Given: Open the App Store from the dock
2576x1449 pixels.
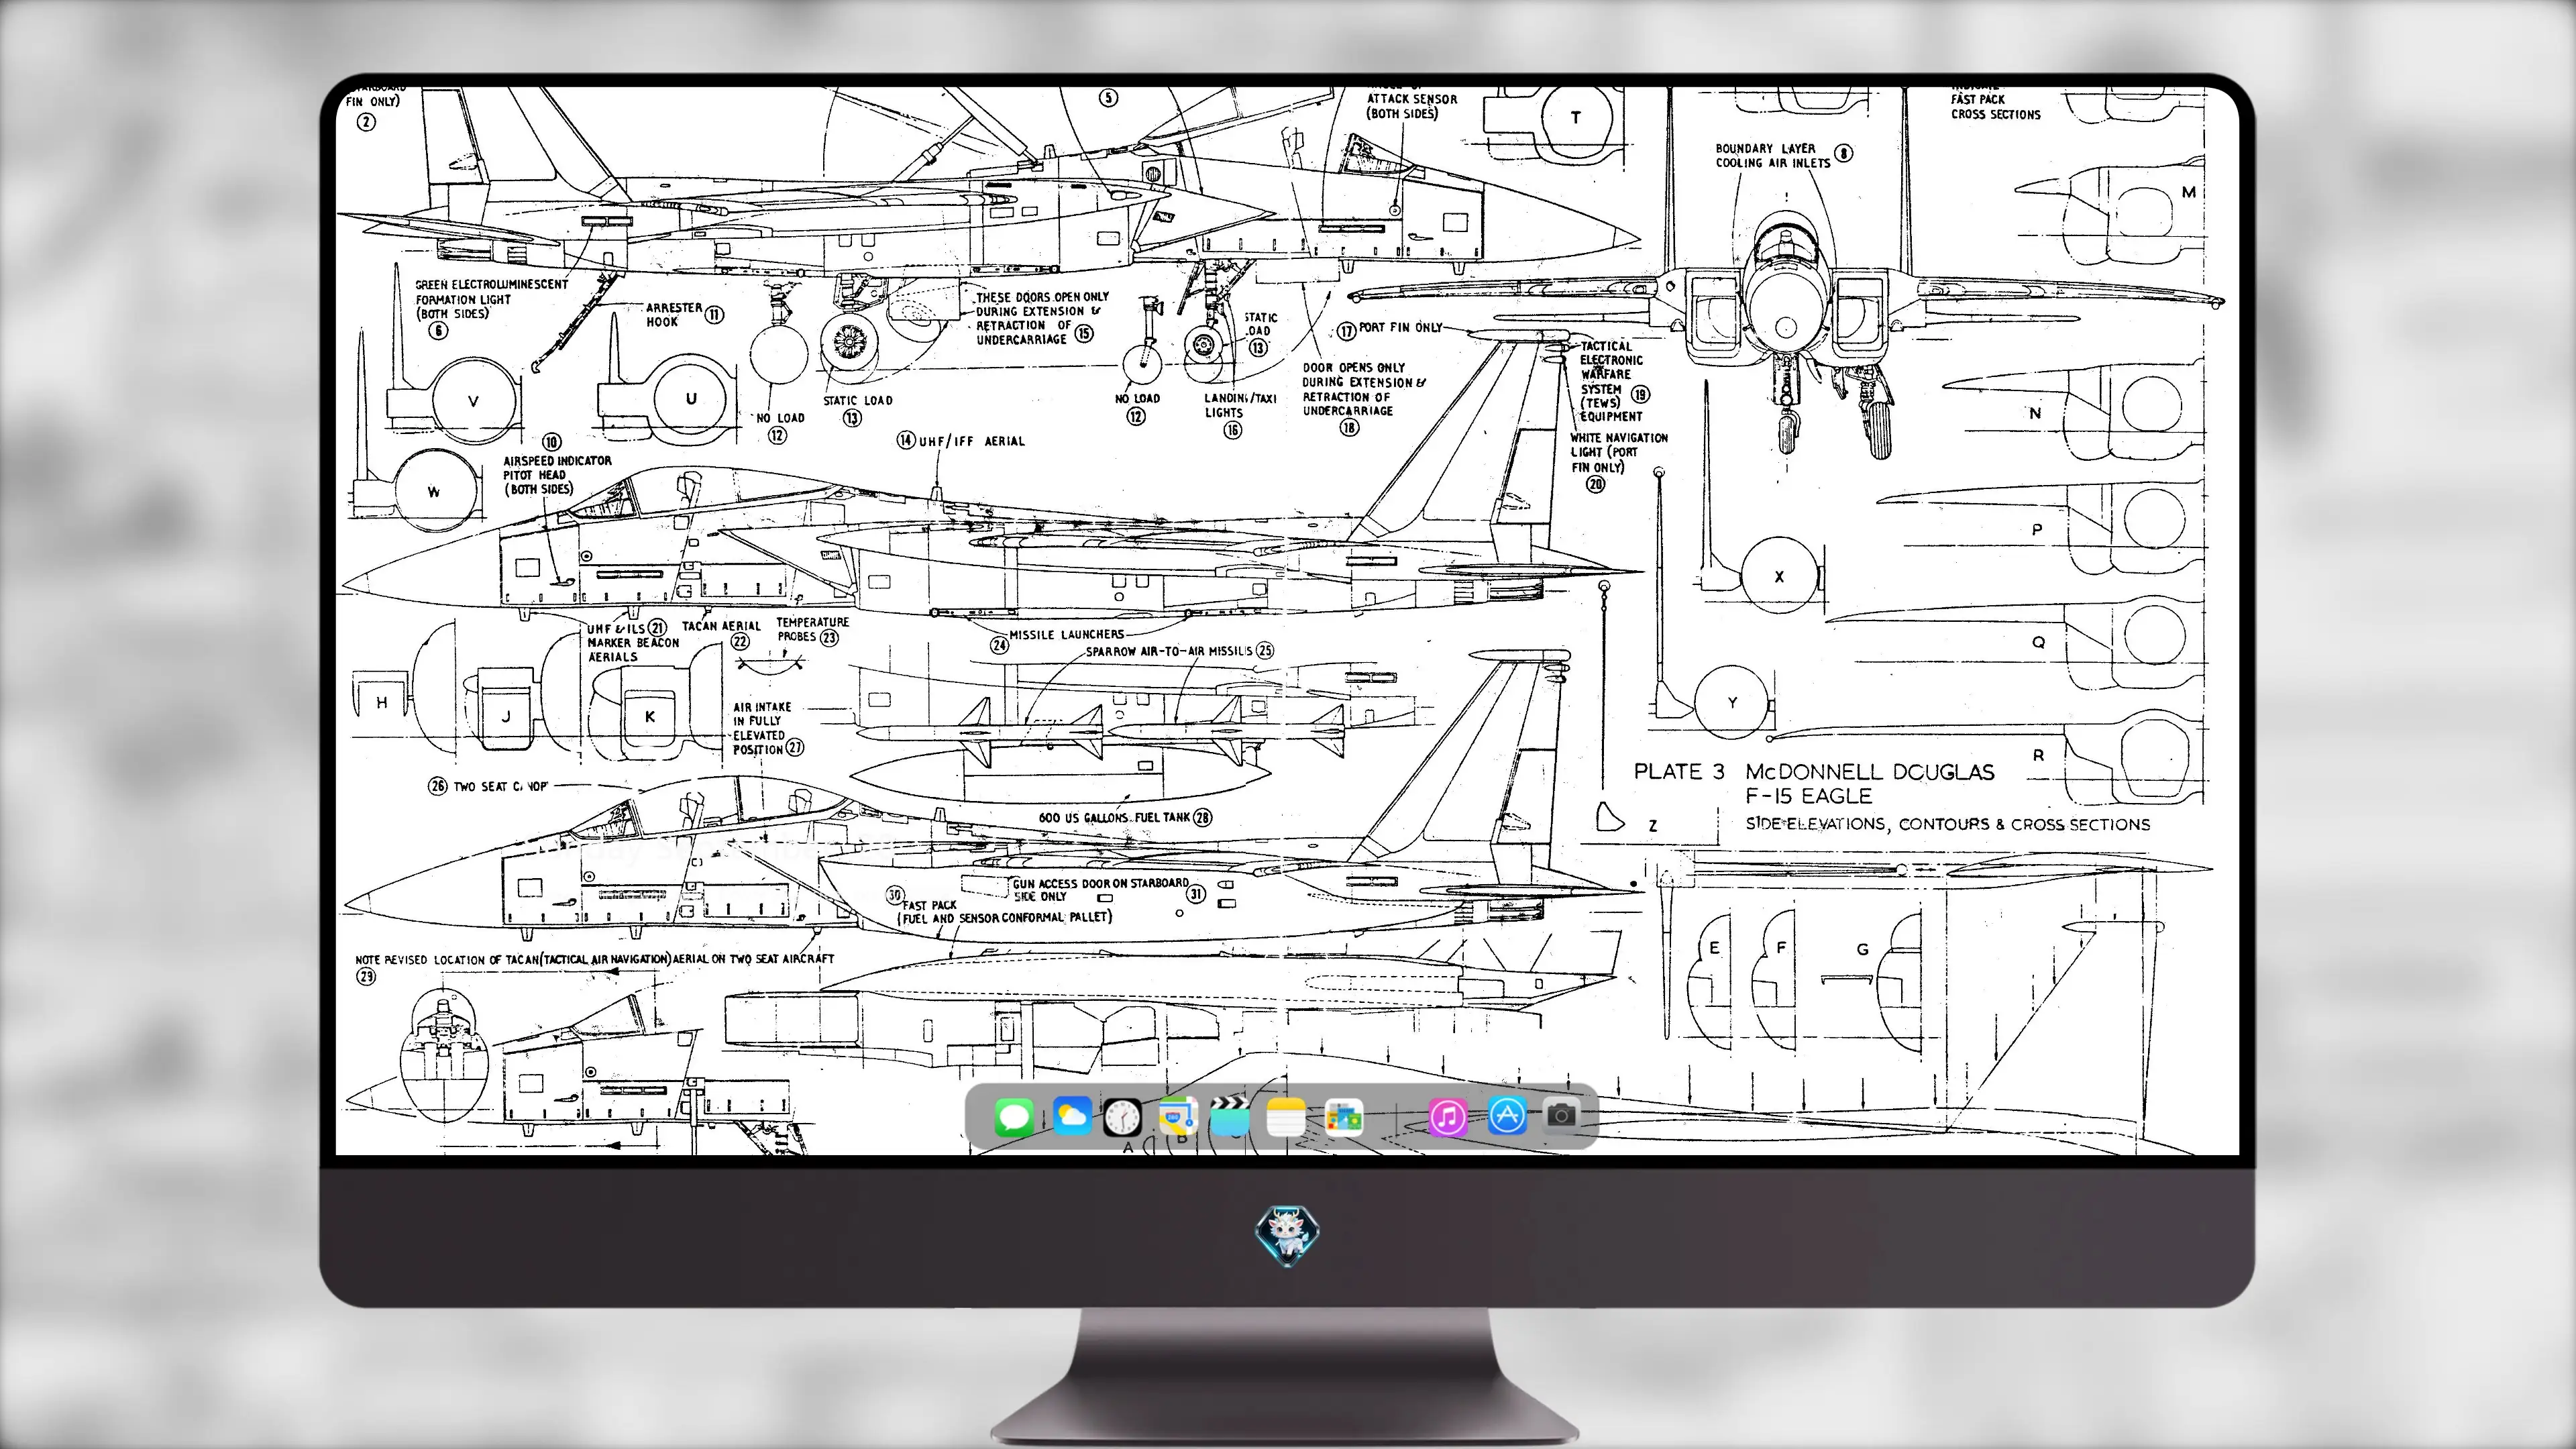Looking at the screenshot, I should click(x=1507, y=1117).
